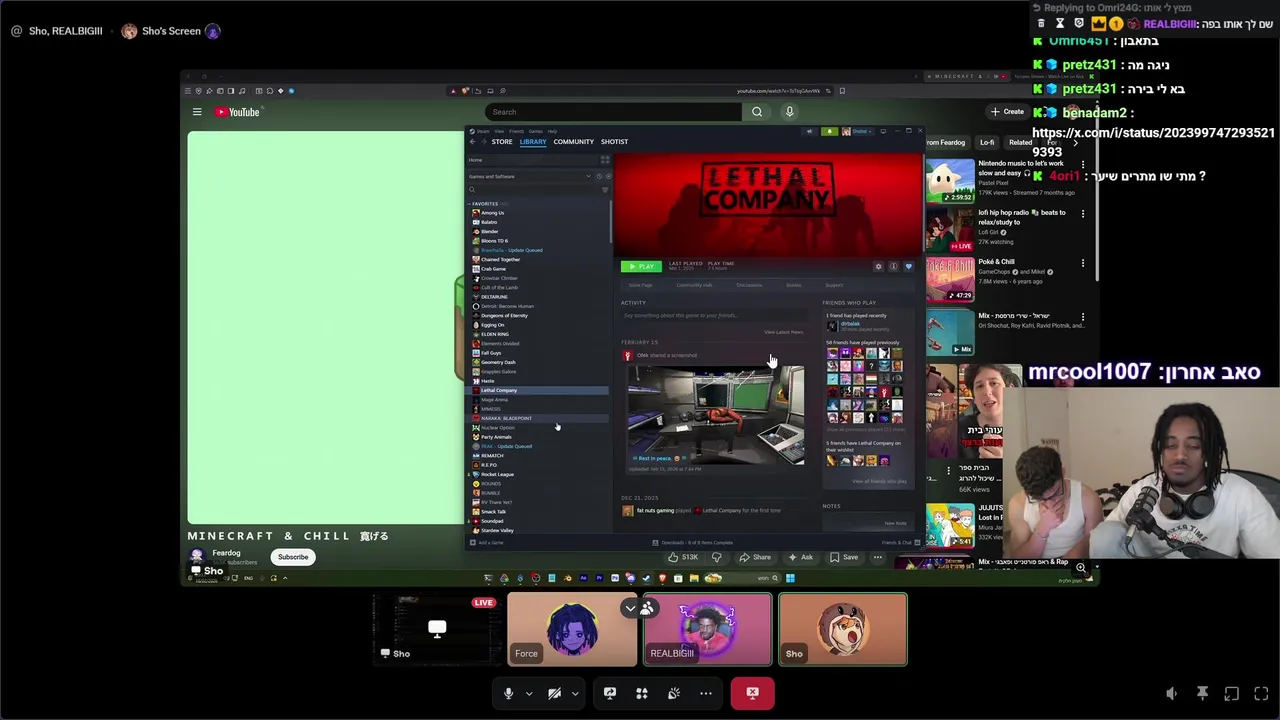
Task: Click YouTube search magnifier button
Action: pos(757,112)
